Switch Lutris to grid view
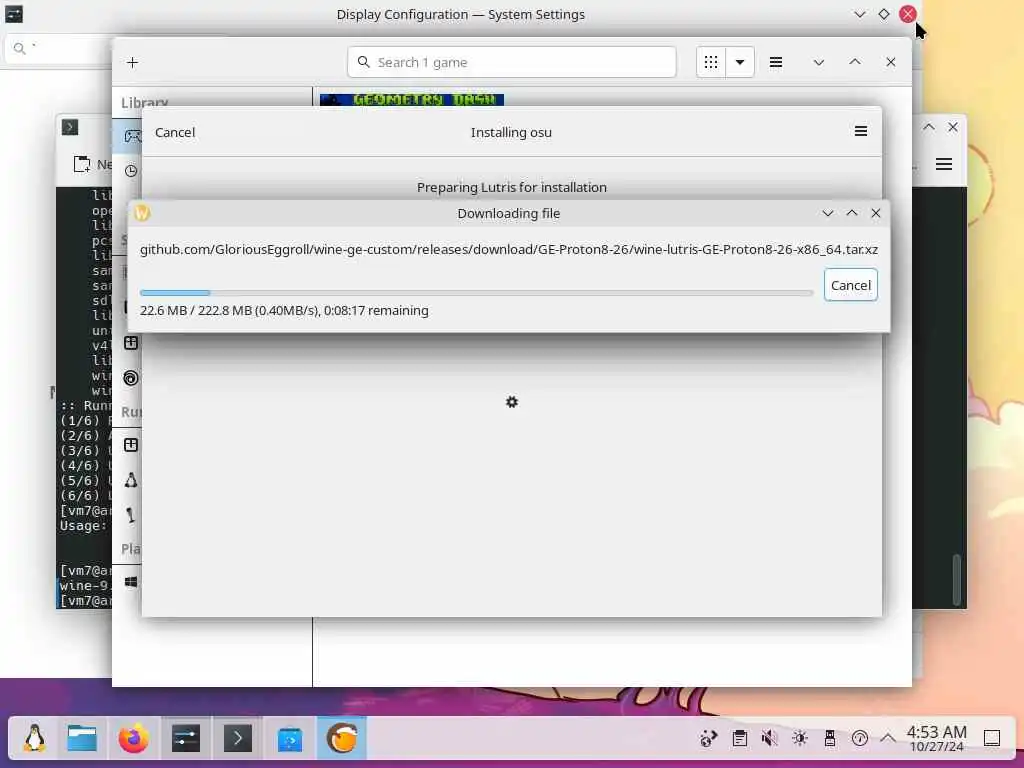The image size is (1024, 768). [x=711, y=63]
